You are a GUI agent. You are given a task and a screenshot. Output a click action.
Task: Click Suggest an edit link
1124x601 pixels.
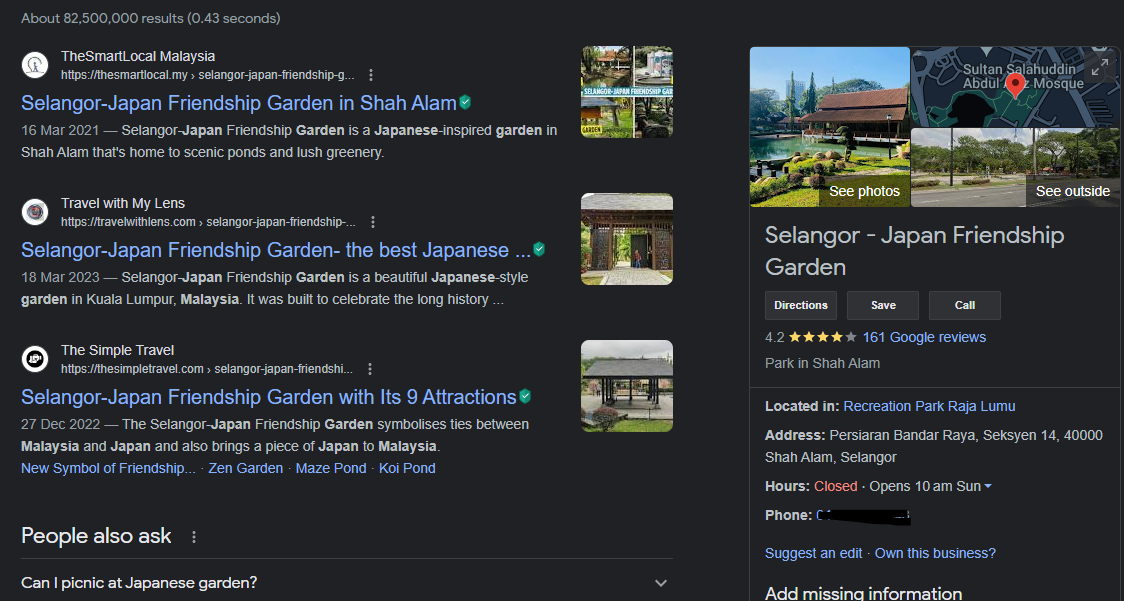(x=814, y=553)
